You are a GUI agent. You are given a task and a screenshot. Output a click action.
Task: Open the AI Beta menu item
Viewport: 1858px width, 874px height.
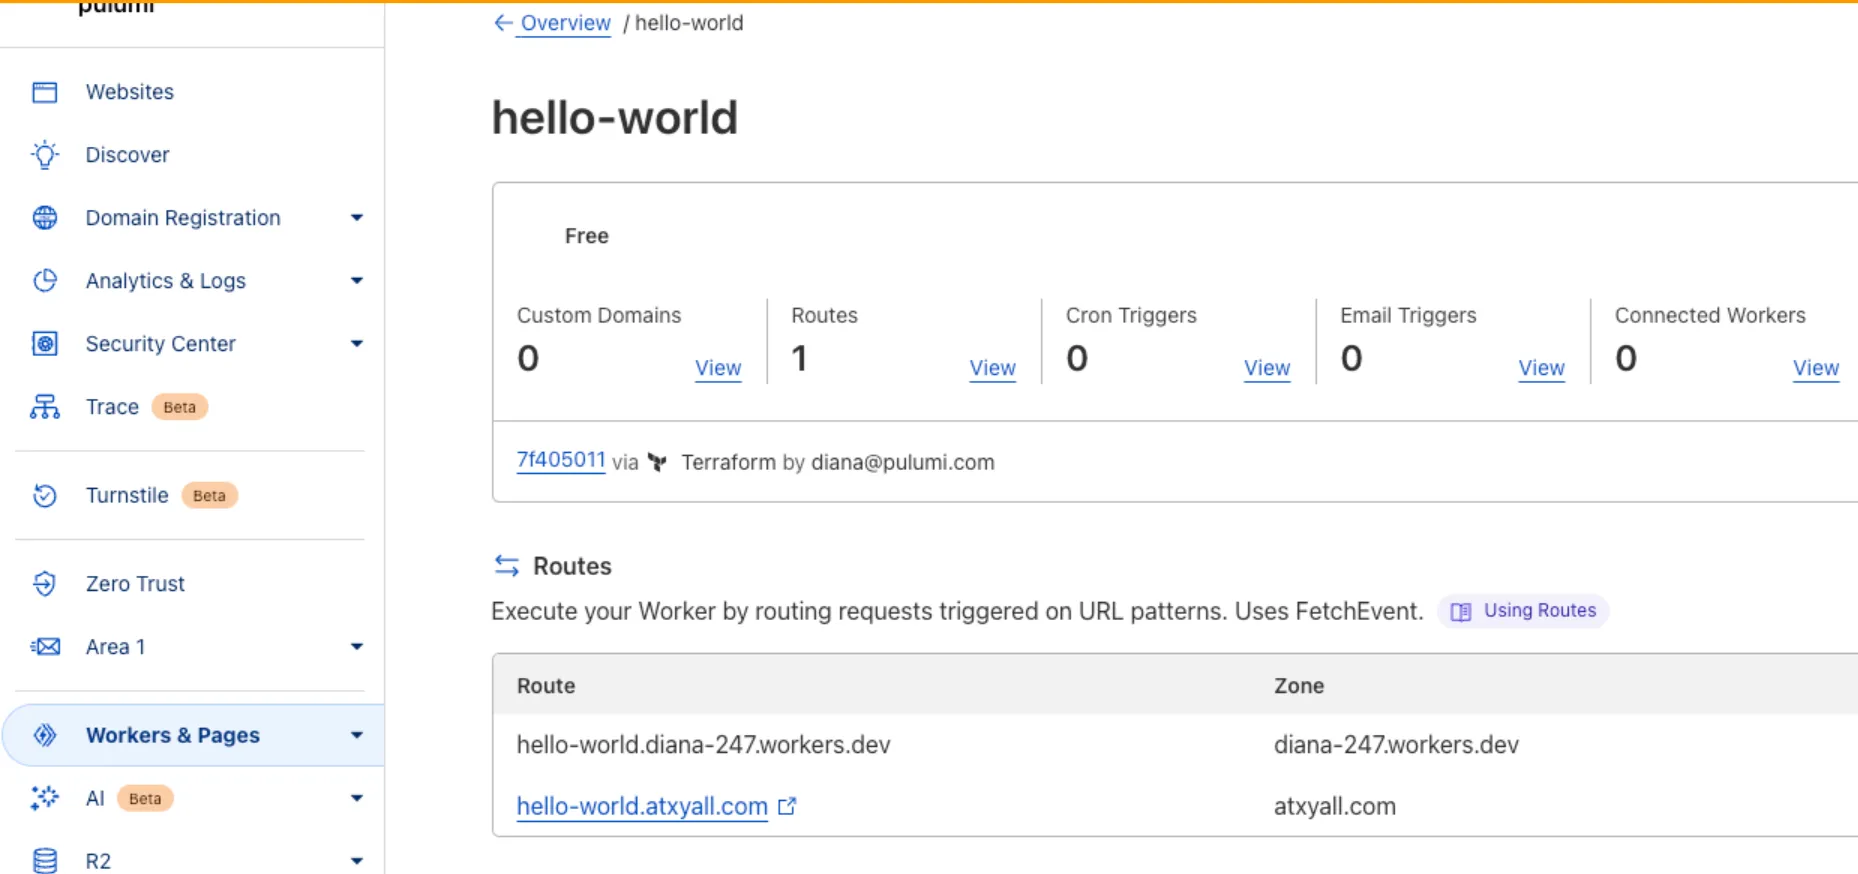(96, 798)
